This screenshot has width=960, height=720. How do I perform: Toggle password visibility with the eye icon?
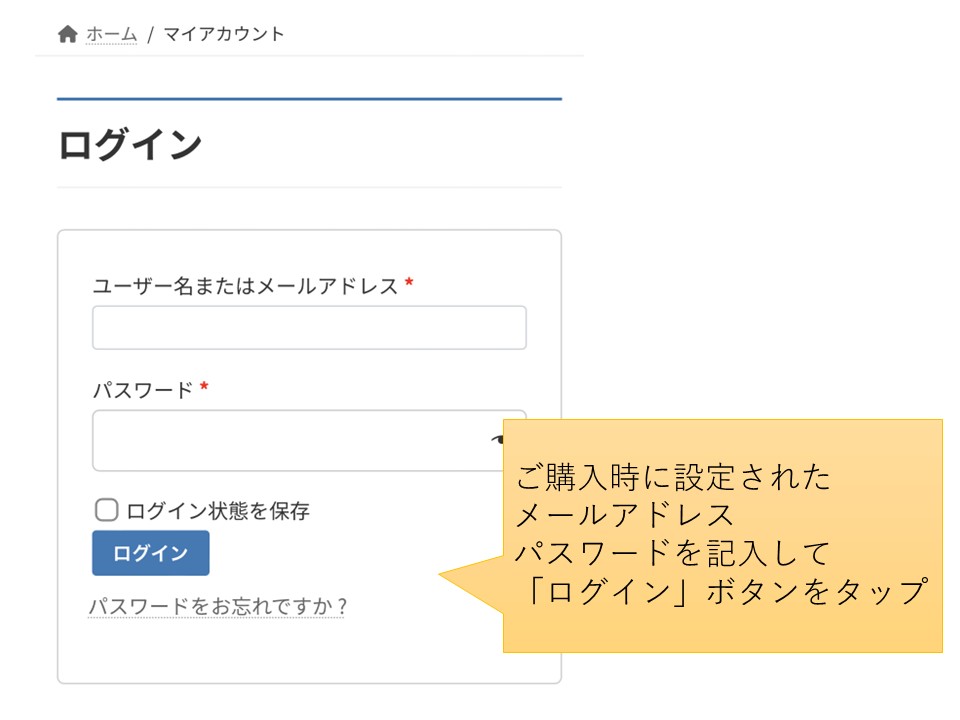pyautogui.click(x=497, y=439)
